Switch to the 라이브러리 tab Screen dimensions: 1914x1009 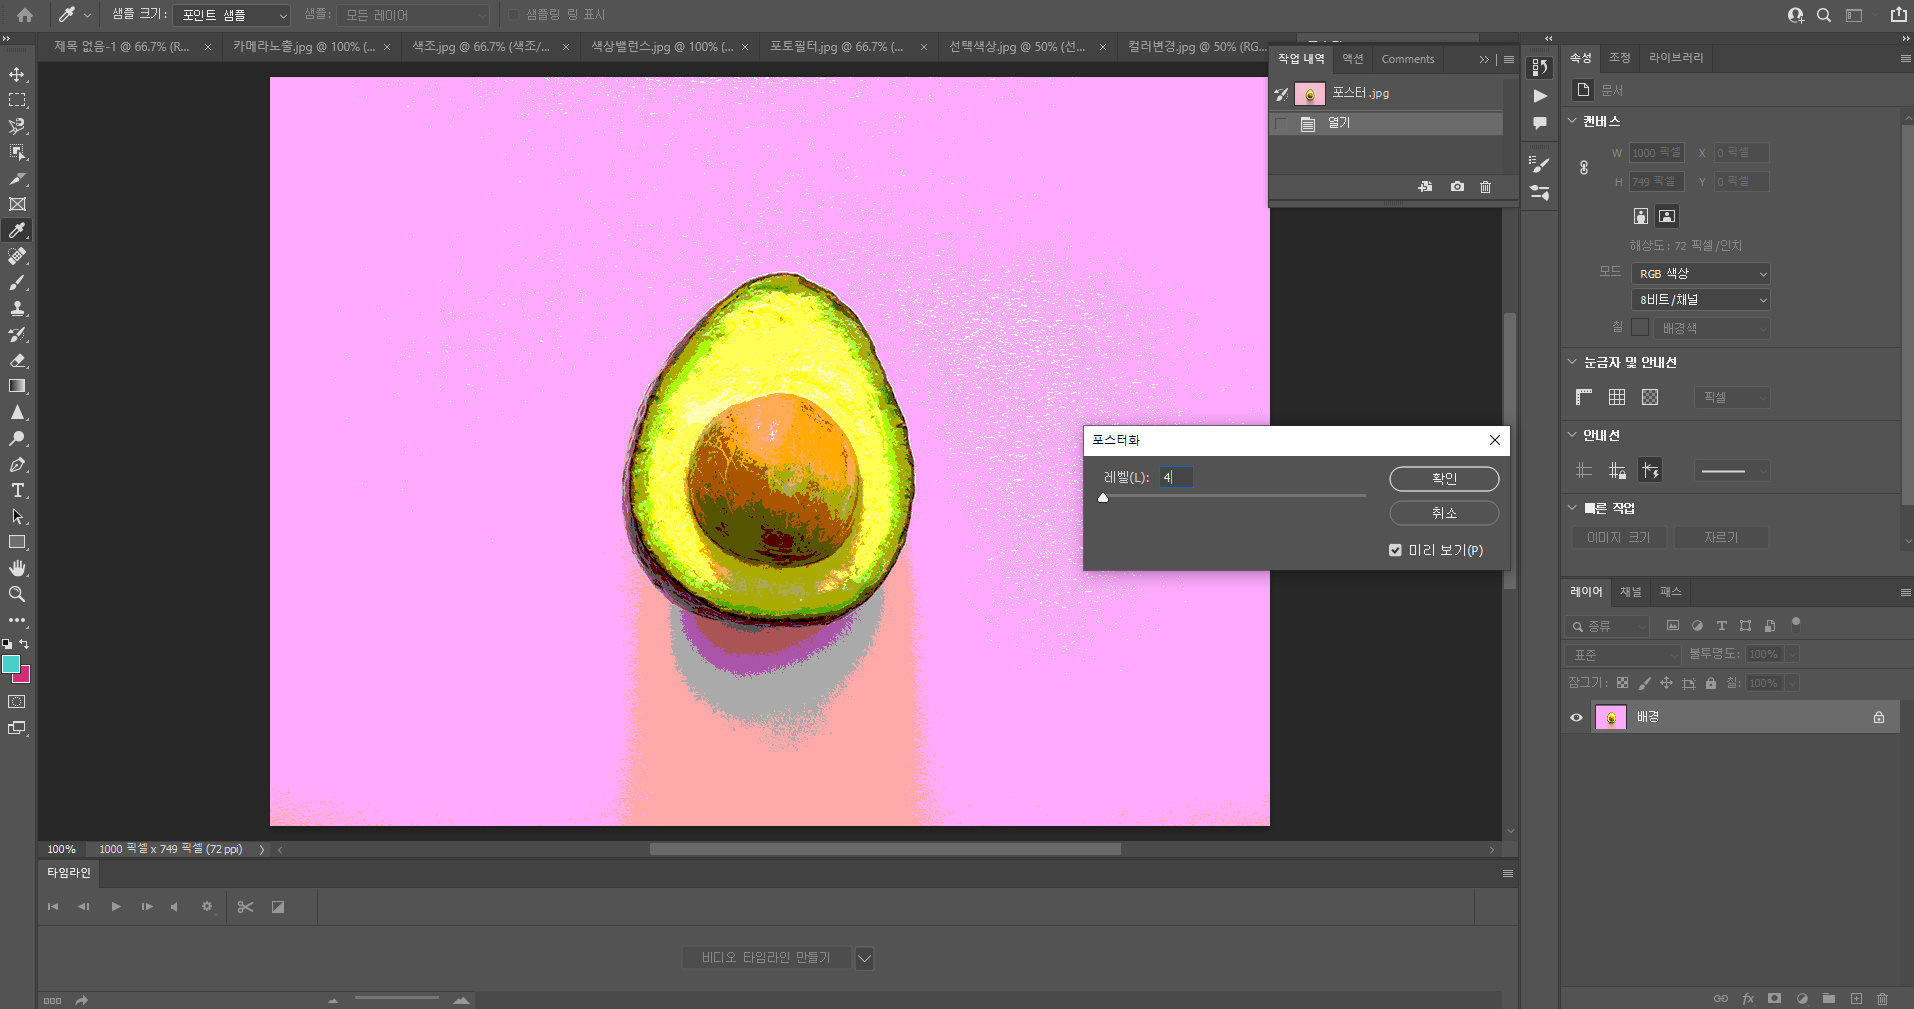coord(1676,58)
